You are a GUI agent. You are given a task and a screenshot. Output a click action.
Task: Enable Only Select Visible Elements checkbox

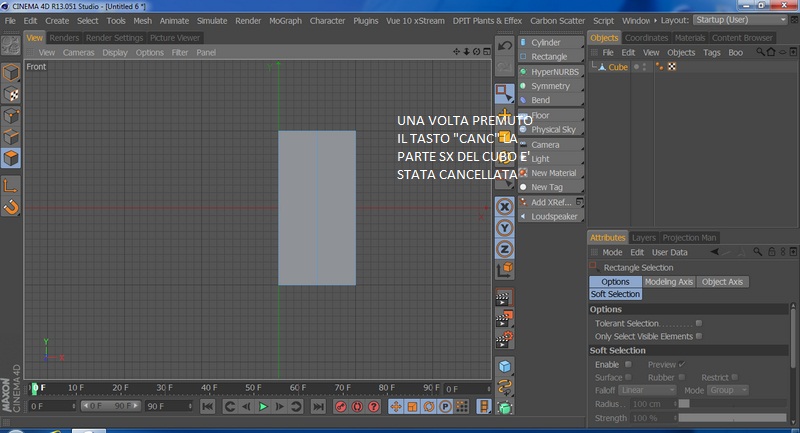[699, 336]
